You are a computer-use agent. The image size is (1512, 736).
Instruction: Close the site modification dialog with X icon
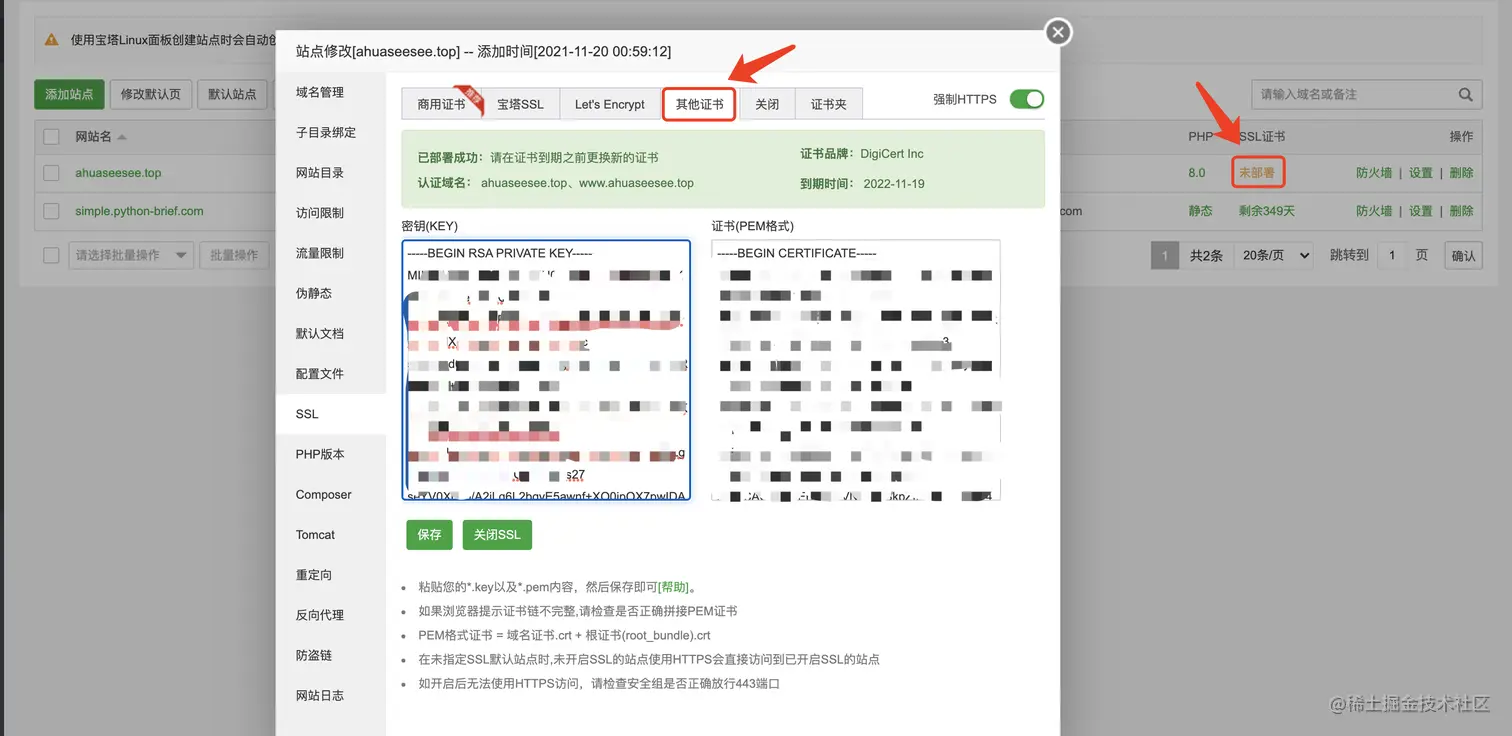(x=1058, y=32)
